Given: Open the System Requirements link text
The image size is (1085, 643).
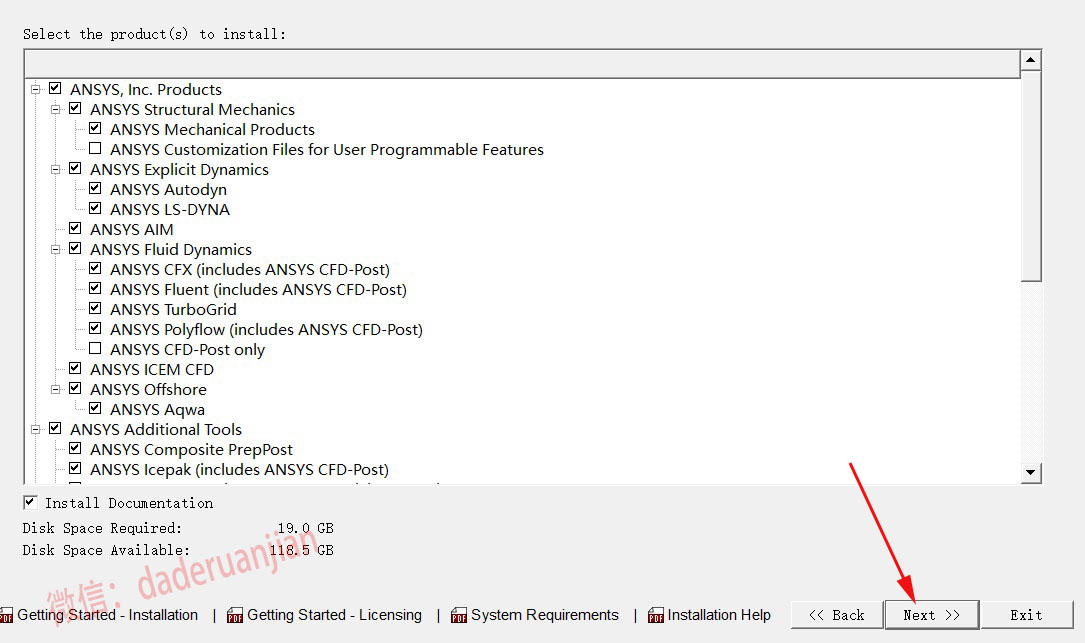Looking at the screenshot, I should point(545,615).
